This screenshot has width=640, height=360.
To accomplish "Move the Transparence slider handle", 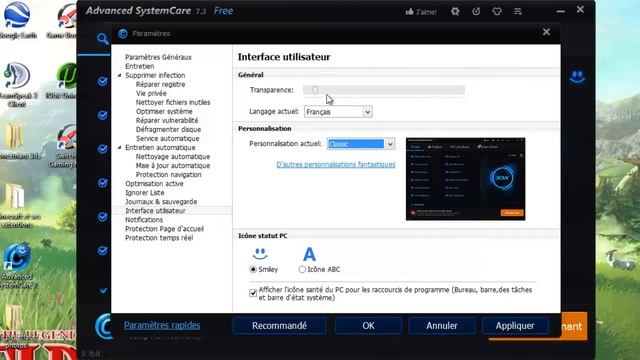I will tap(315, 90).
